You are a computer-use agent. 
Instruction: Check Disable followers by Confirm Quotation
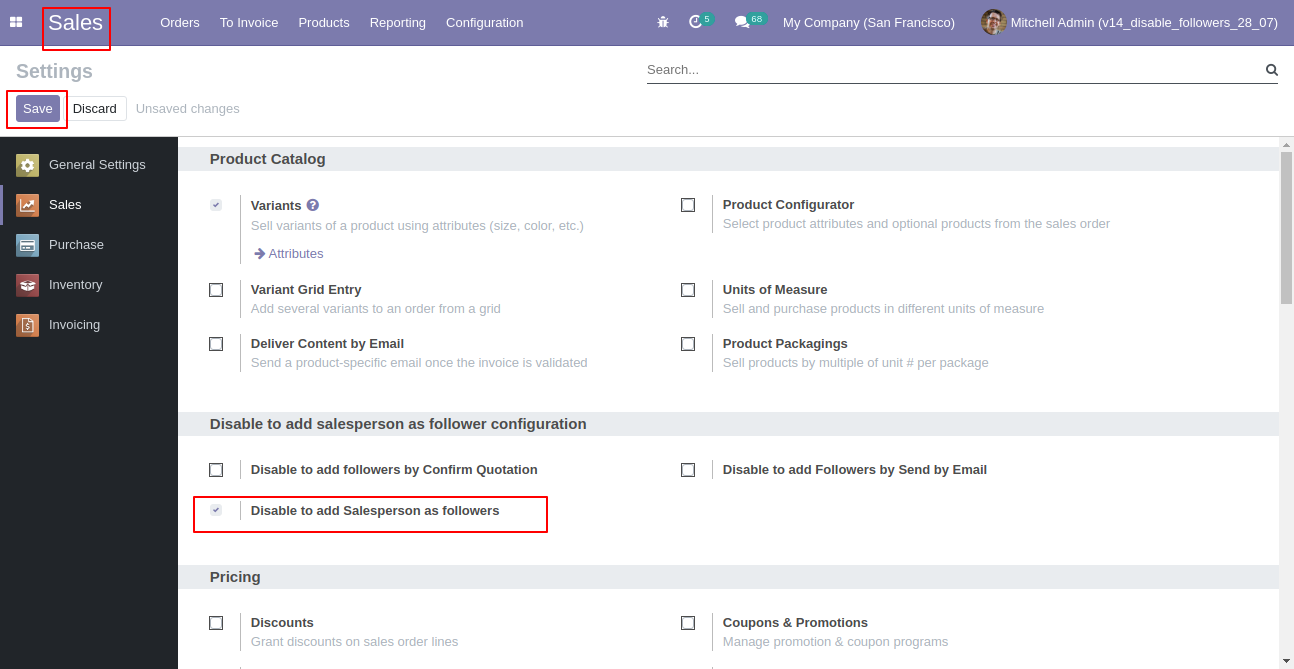216,470
